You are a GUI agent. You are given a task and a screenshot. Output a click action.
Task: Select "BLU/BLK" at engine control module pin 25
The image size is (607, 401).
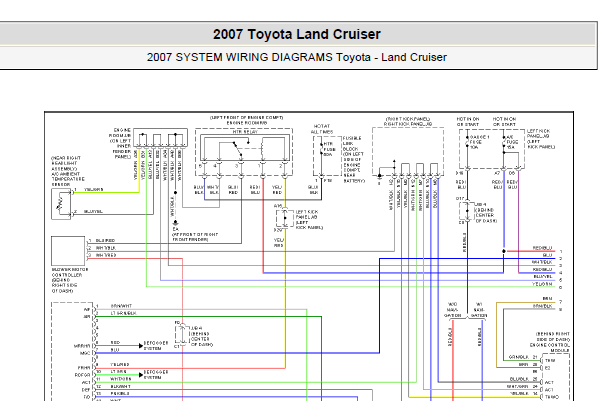coord(520,379)
